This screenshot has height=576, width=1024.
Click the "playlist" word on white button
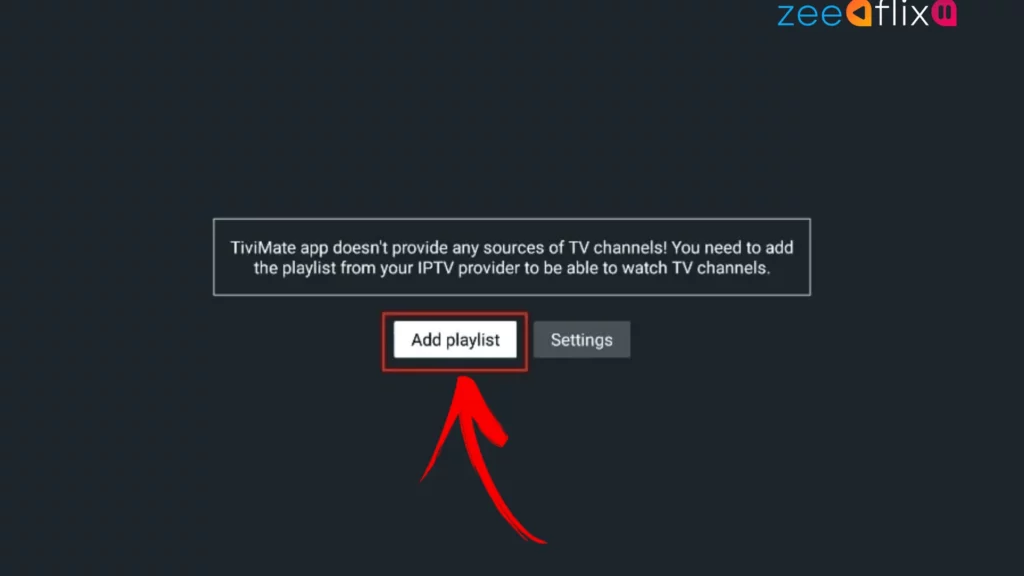tap(473, 341)
